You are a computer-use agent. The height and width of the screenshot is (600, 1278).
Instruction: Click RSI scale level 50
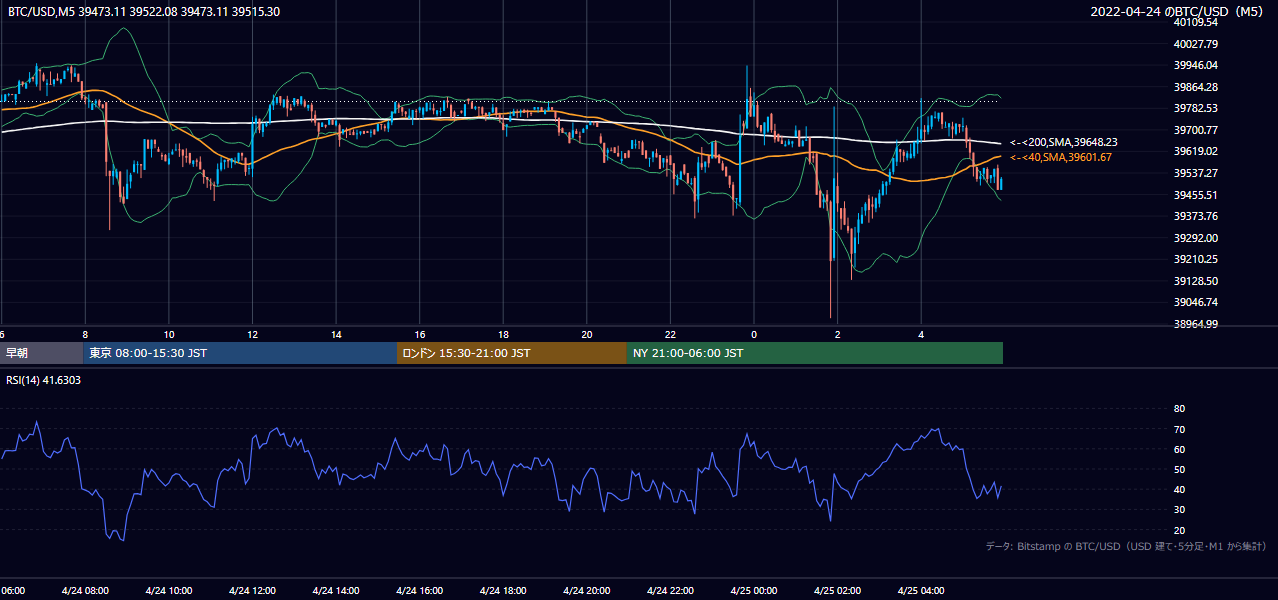click(x=1180, y=469)
